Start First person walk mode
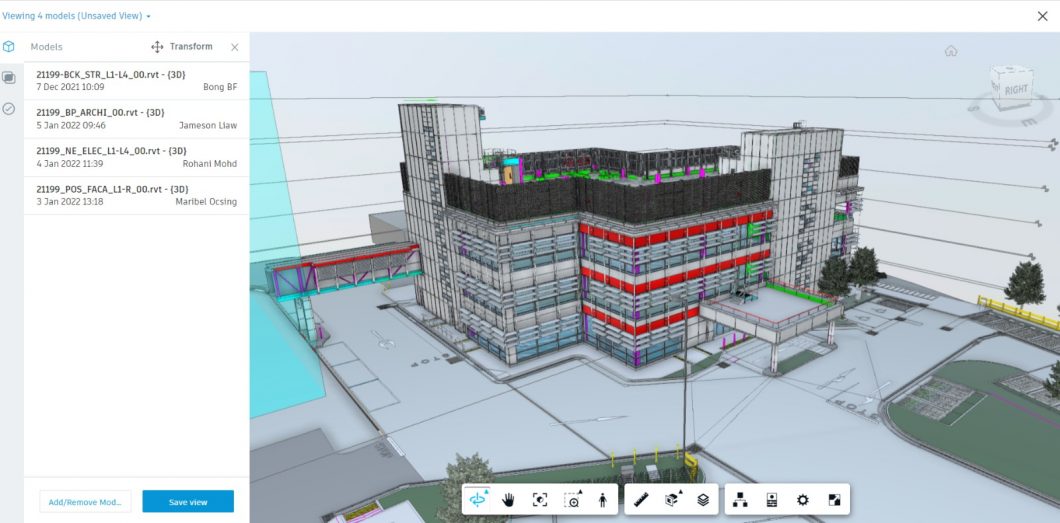Screen dimensions: 1060x523 tap(603, 499)
